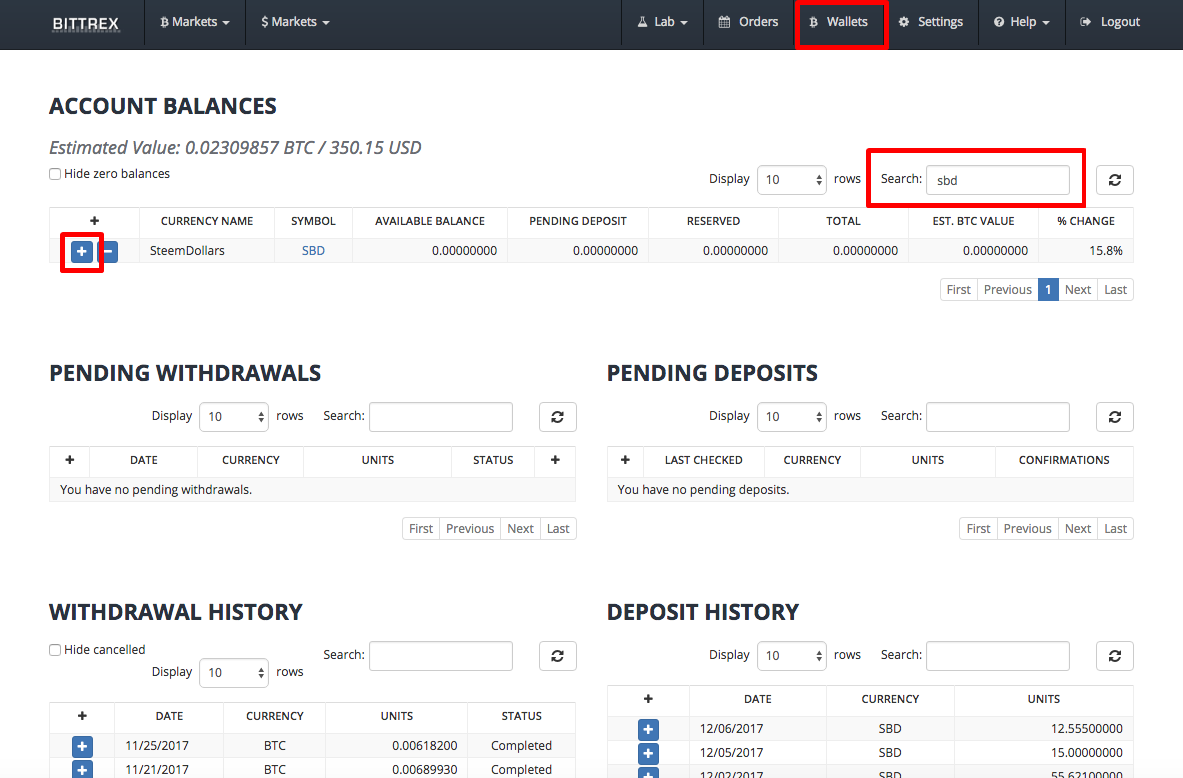The image size is (1183, 778).
Task: Open the Help dropdown menu
Action: pos(1022,22)
